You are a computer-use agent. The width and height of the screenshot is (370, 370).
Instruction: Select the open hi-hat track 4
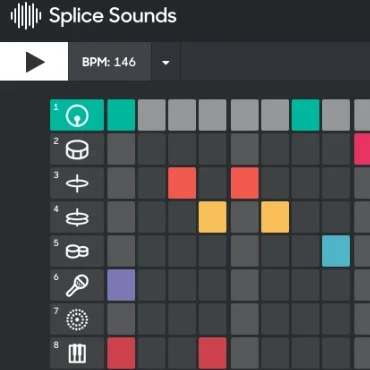point(77,217)
